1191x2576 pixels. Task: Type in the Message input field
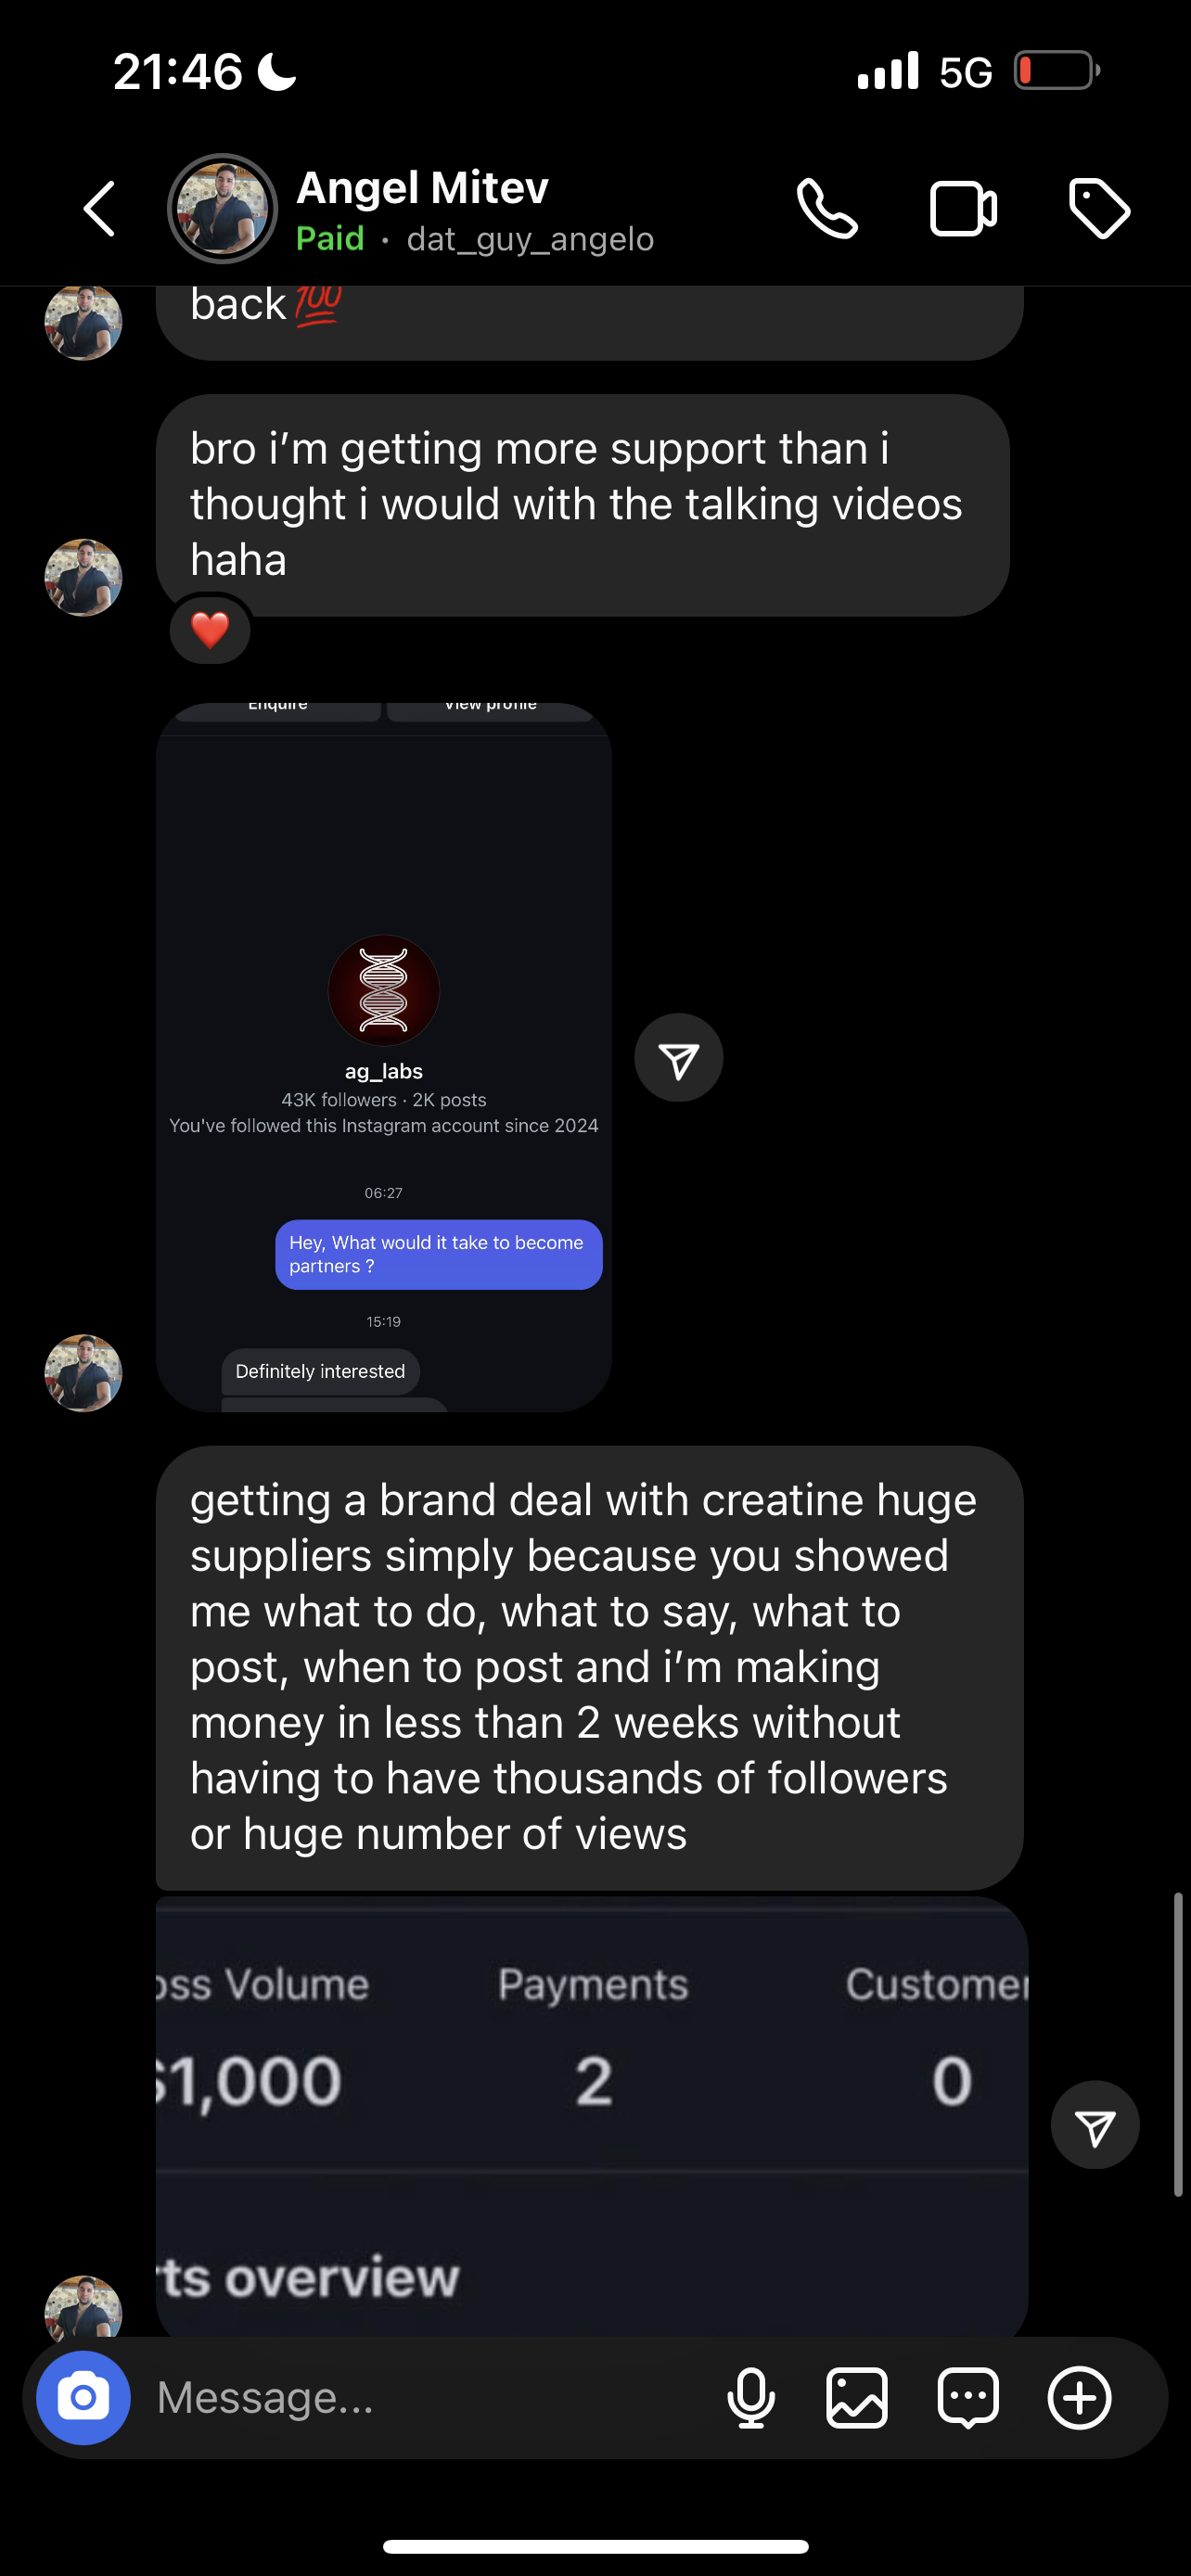[430, 2397]
